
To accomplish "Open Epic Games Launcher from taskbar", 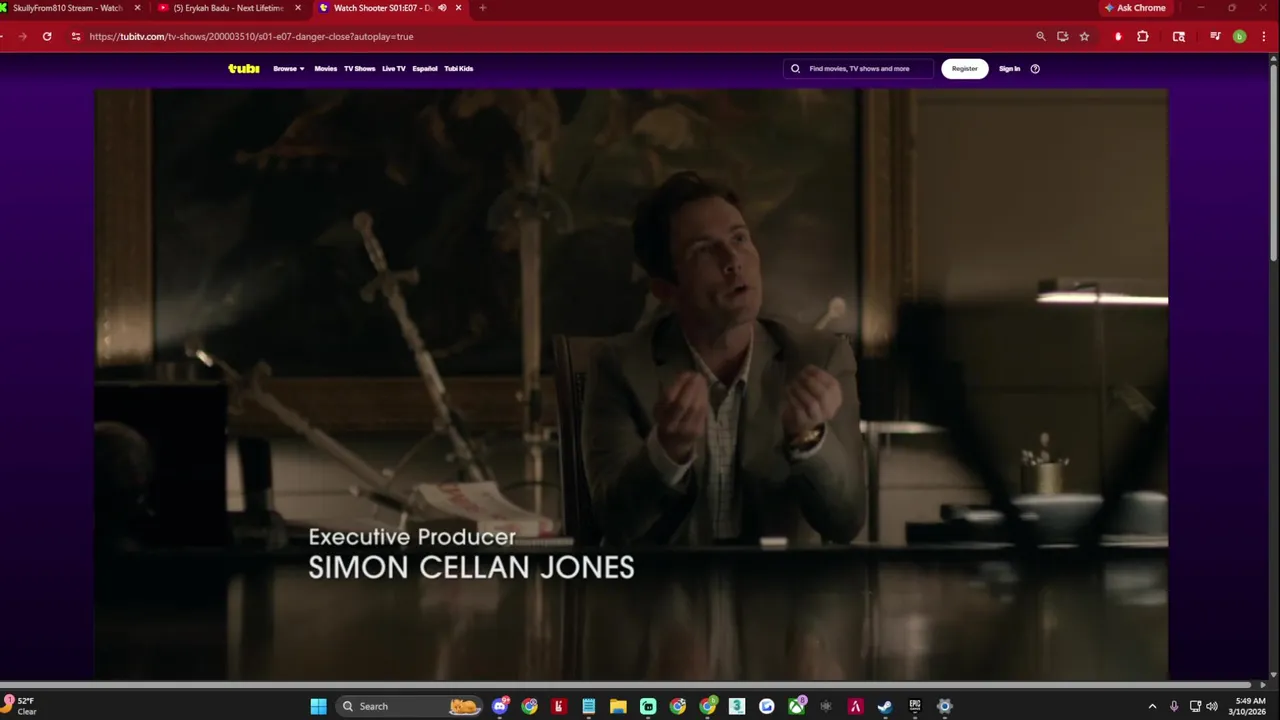I will point(915,706).
